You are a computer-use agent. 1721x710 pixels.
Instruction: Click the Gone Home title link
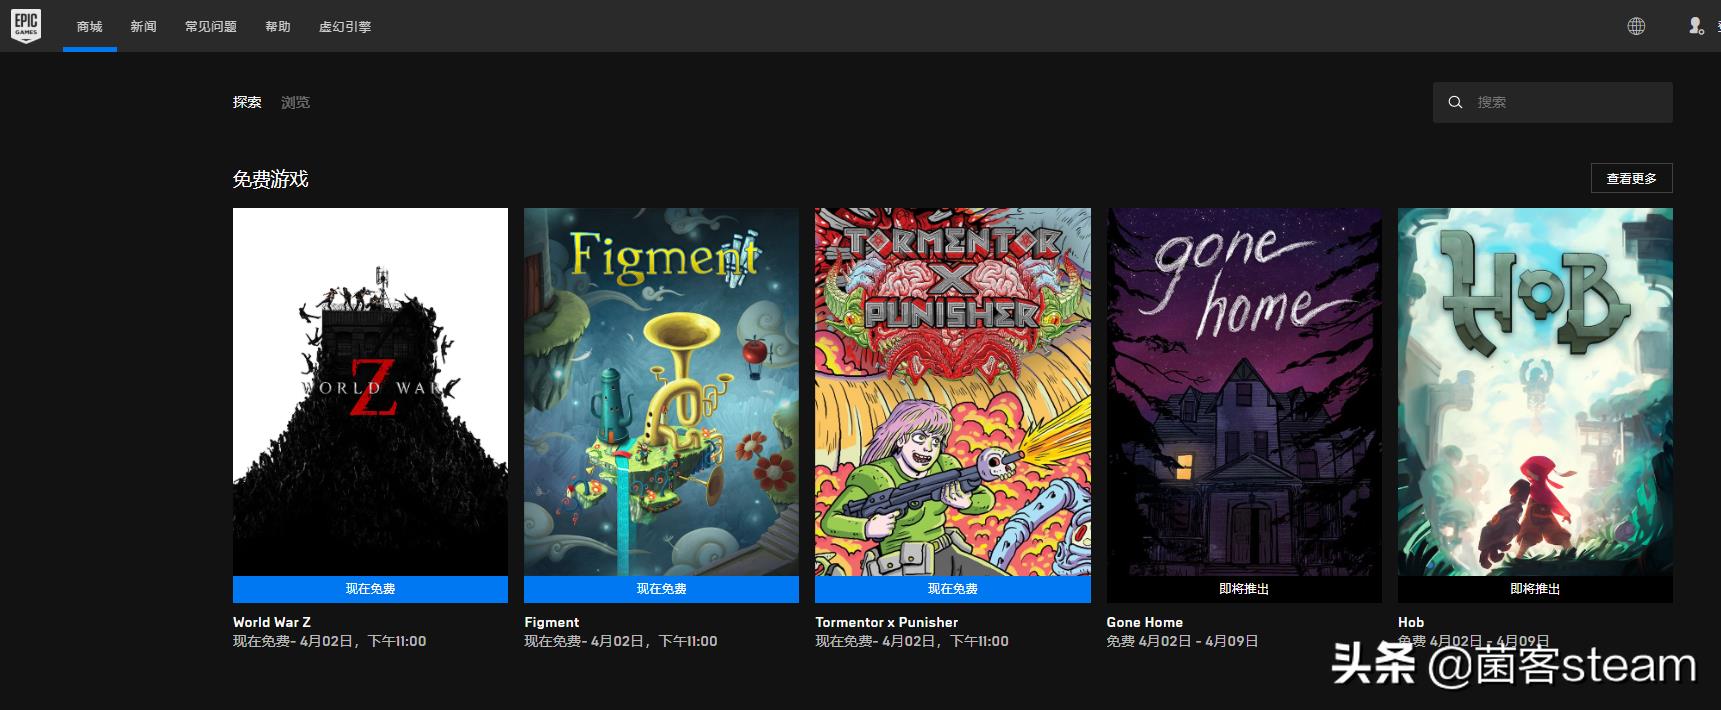pos(1144,622)
